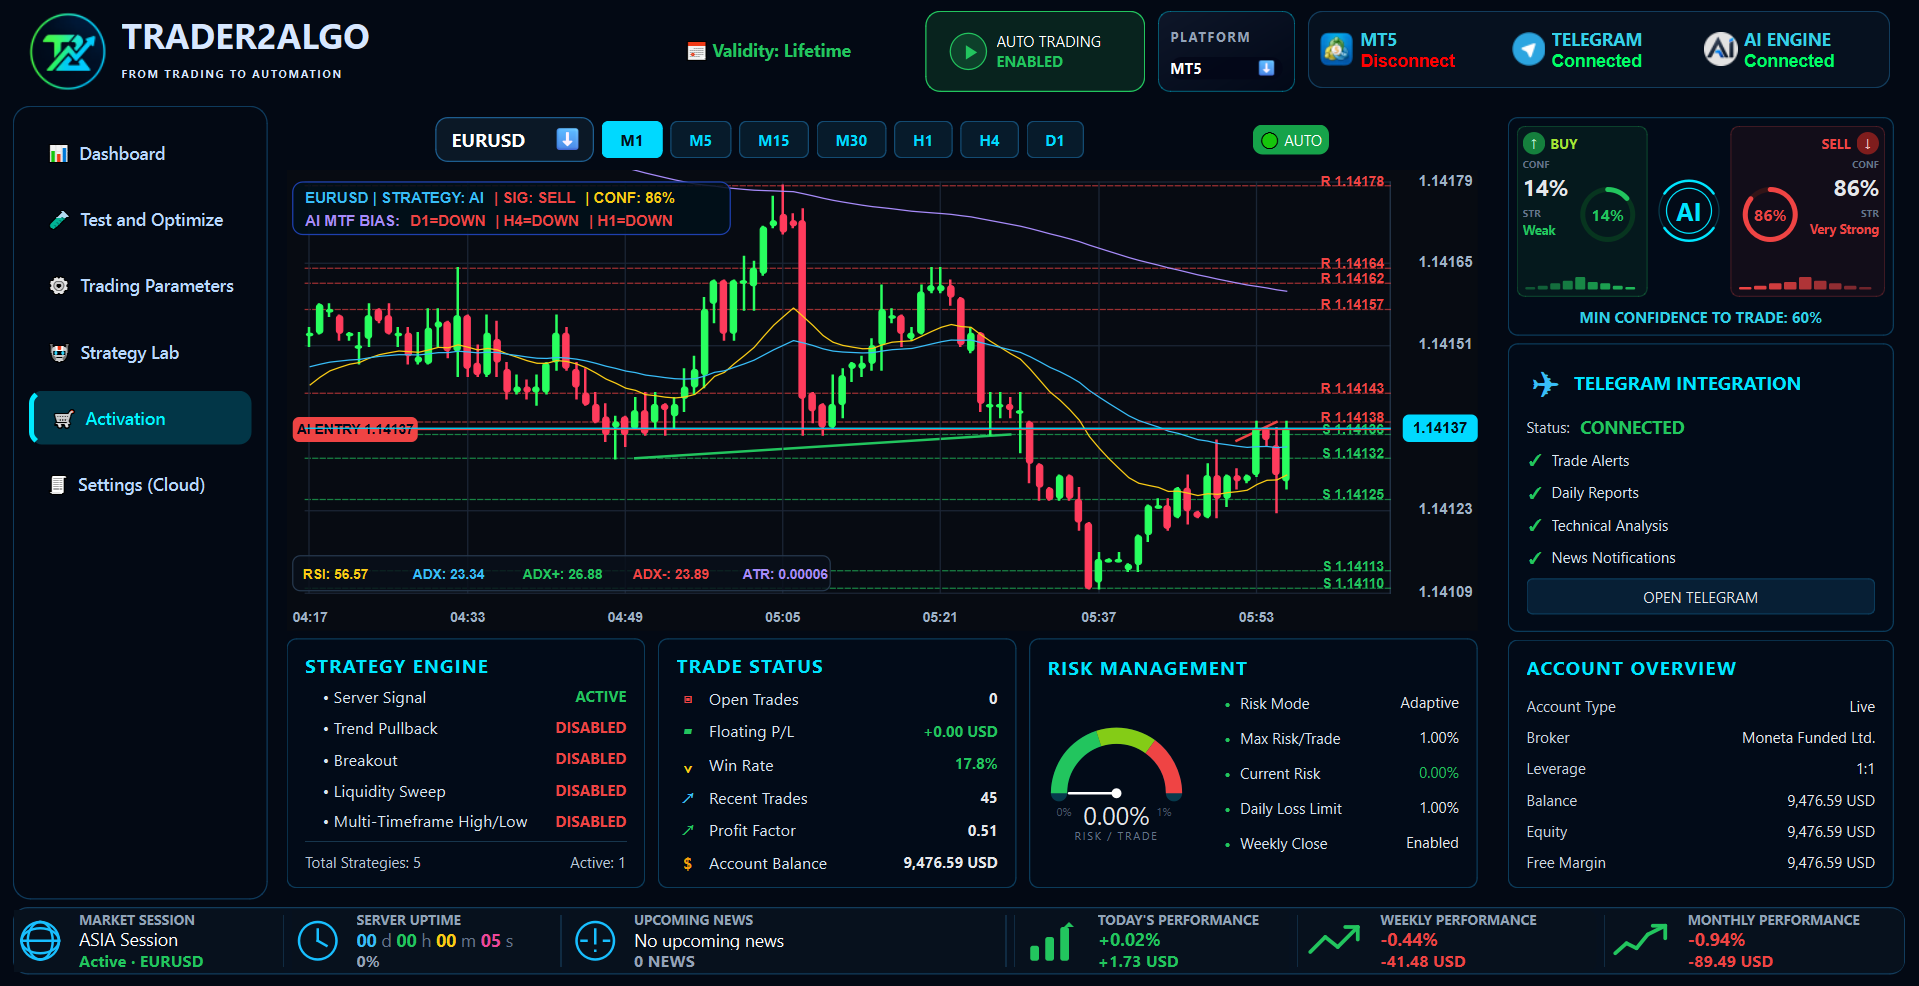Toggle Trend Pullback DISABLED status
Screen dimensions: 1919x986
(x=591, y=728)
